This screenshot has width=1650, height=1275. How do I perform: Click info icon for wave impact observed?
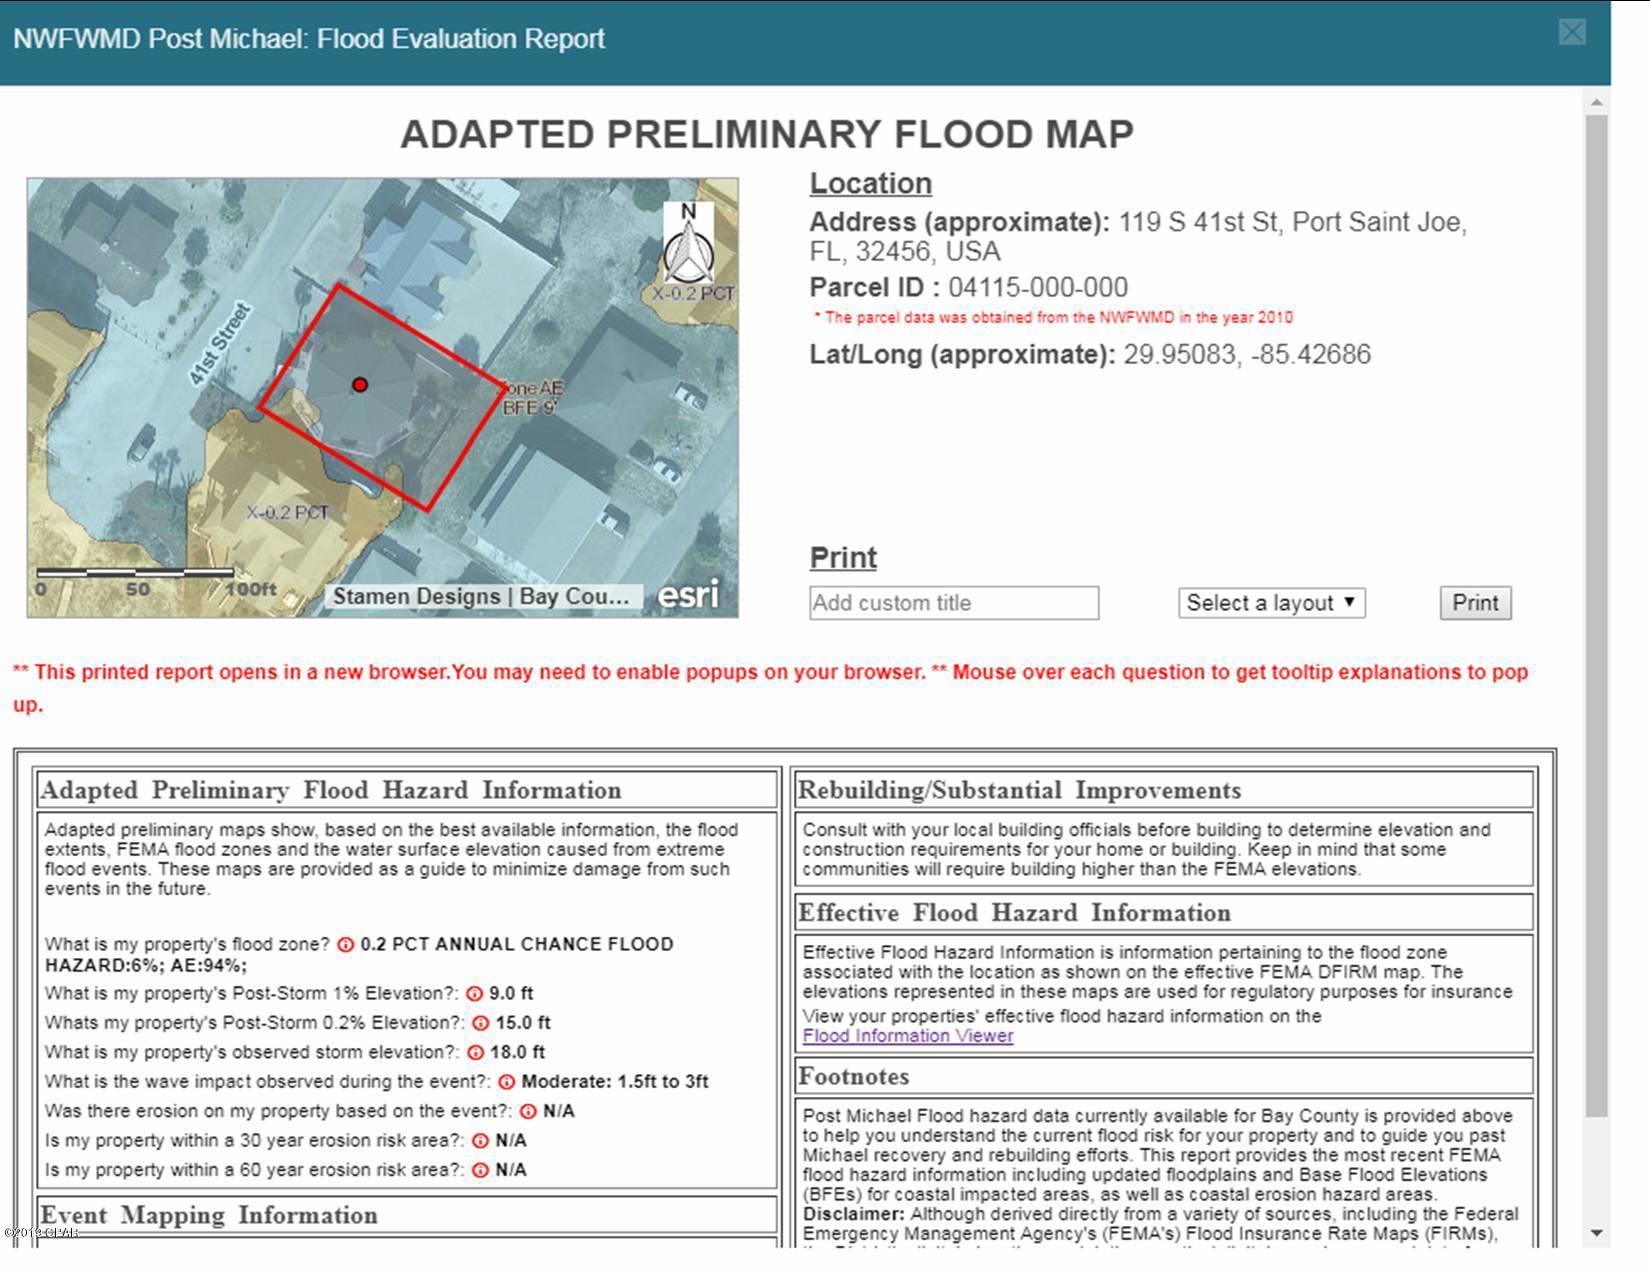(x=506, y=1082)
